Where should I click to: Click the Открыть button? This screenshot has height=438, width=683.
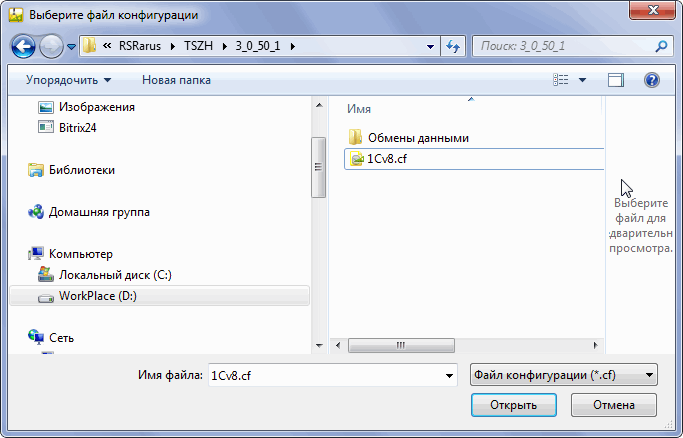(514, 405)
